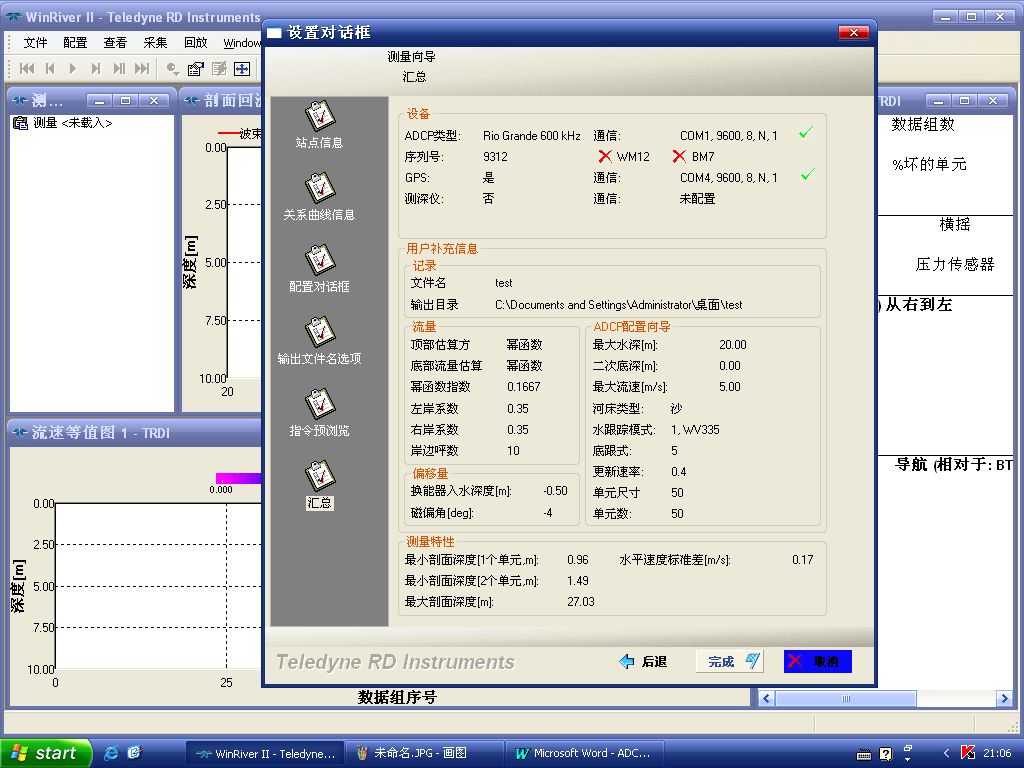The image size is (1024, 768).
Task: Select the 输出文件名选项 step icon
Action: pyautogui.click(x=320, y=335)
